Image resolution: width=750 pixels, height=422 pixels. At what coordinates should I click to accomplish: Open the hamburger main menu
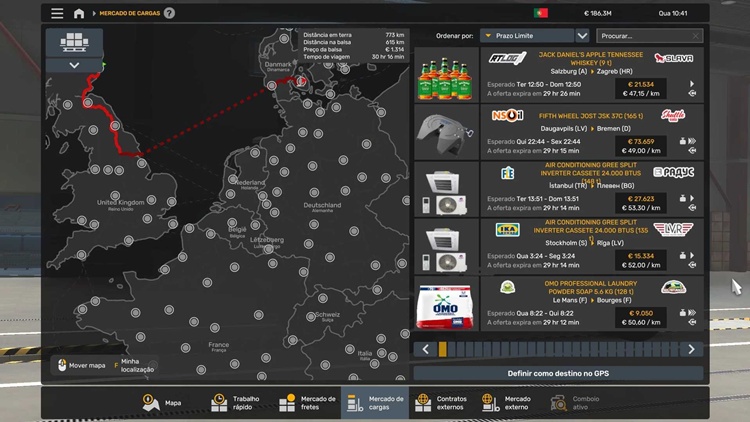57,13
